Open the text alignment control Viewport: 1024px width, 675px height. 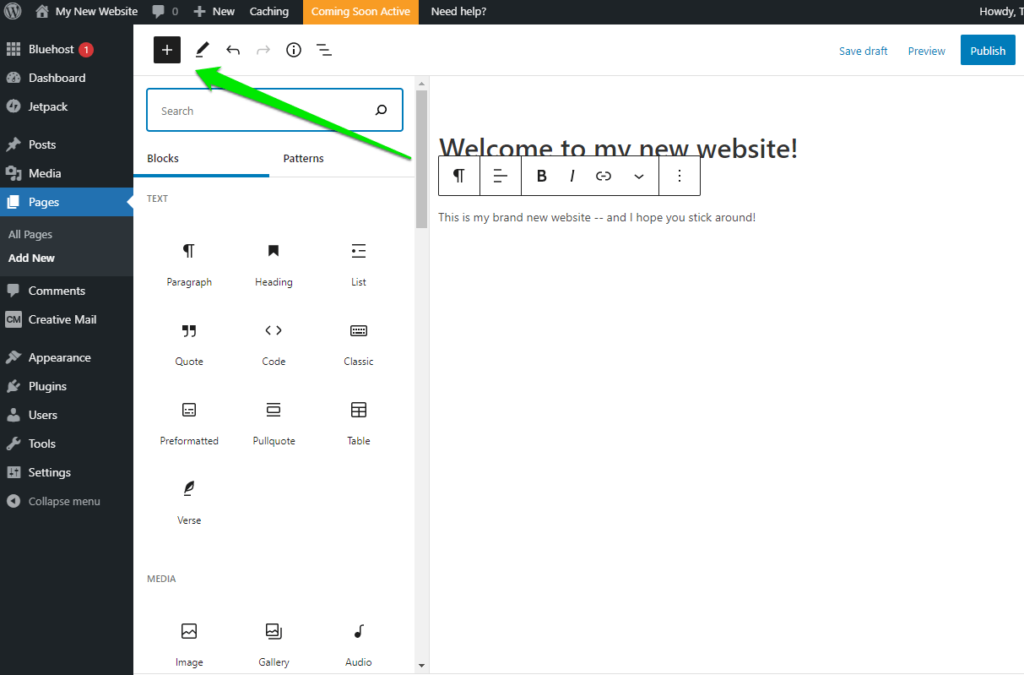[500, 176]
